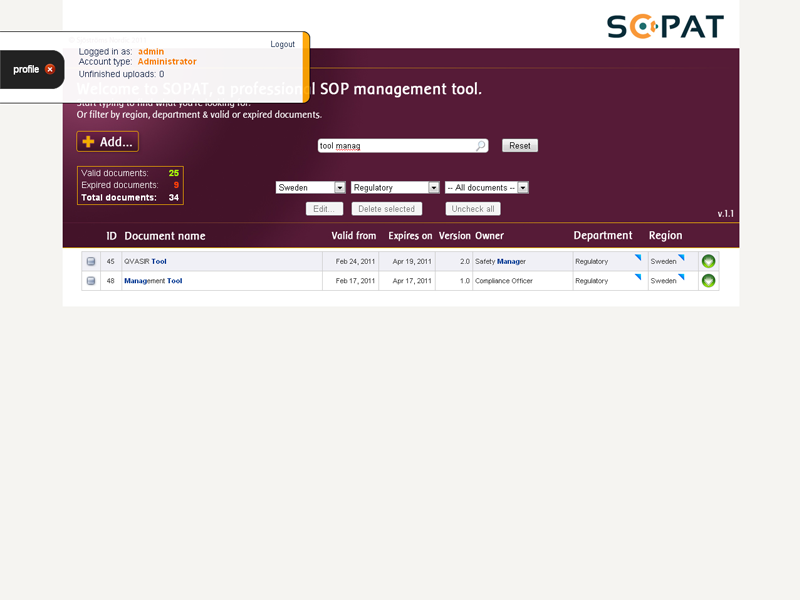Click the Logout link
800x600 pixels.
[x=283, y=44]
